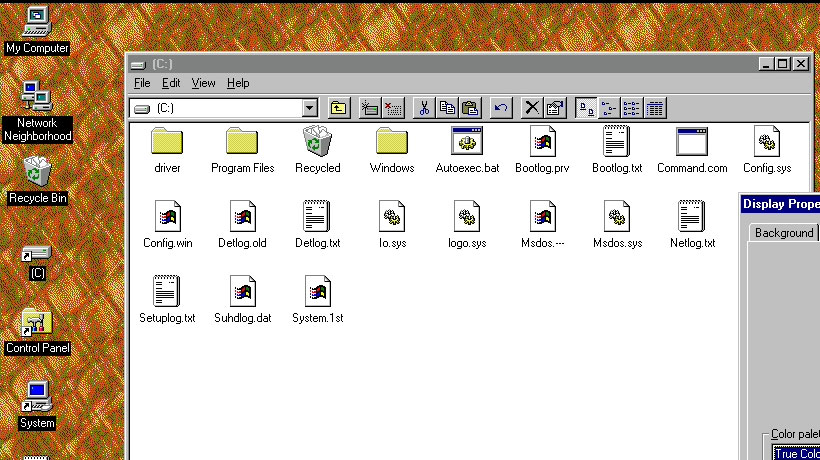Select the My Computer desktop icon
The height and width of the screenshot is (460, 820).
[x=37, y=30]
